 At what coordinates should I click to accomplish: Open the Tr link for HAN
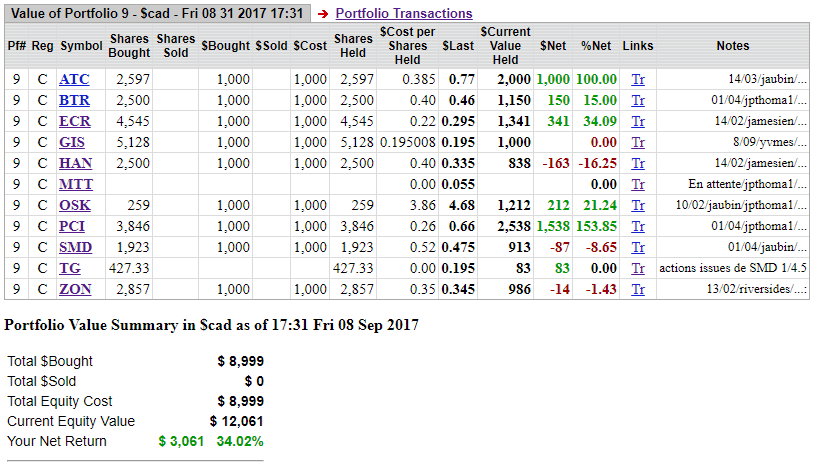pos(638,163)
